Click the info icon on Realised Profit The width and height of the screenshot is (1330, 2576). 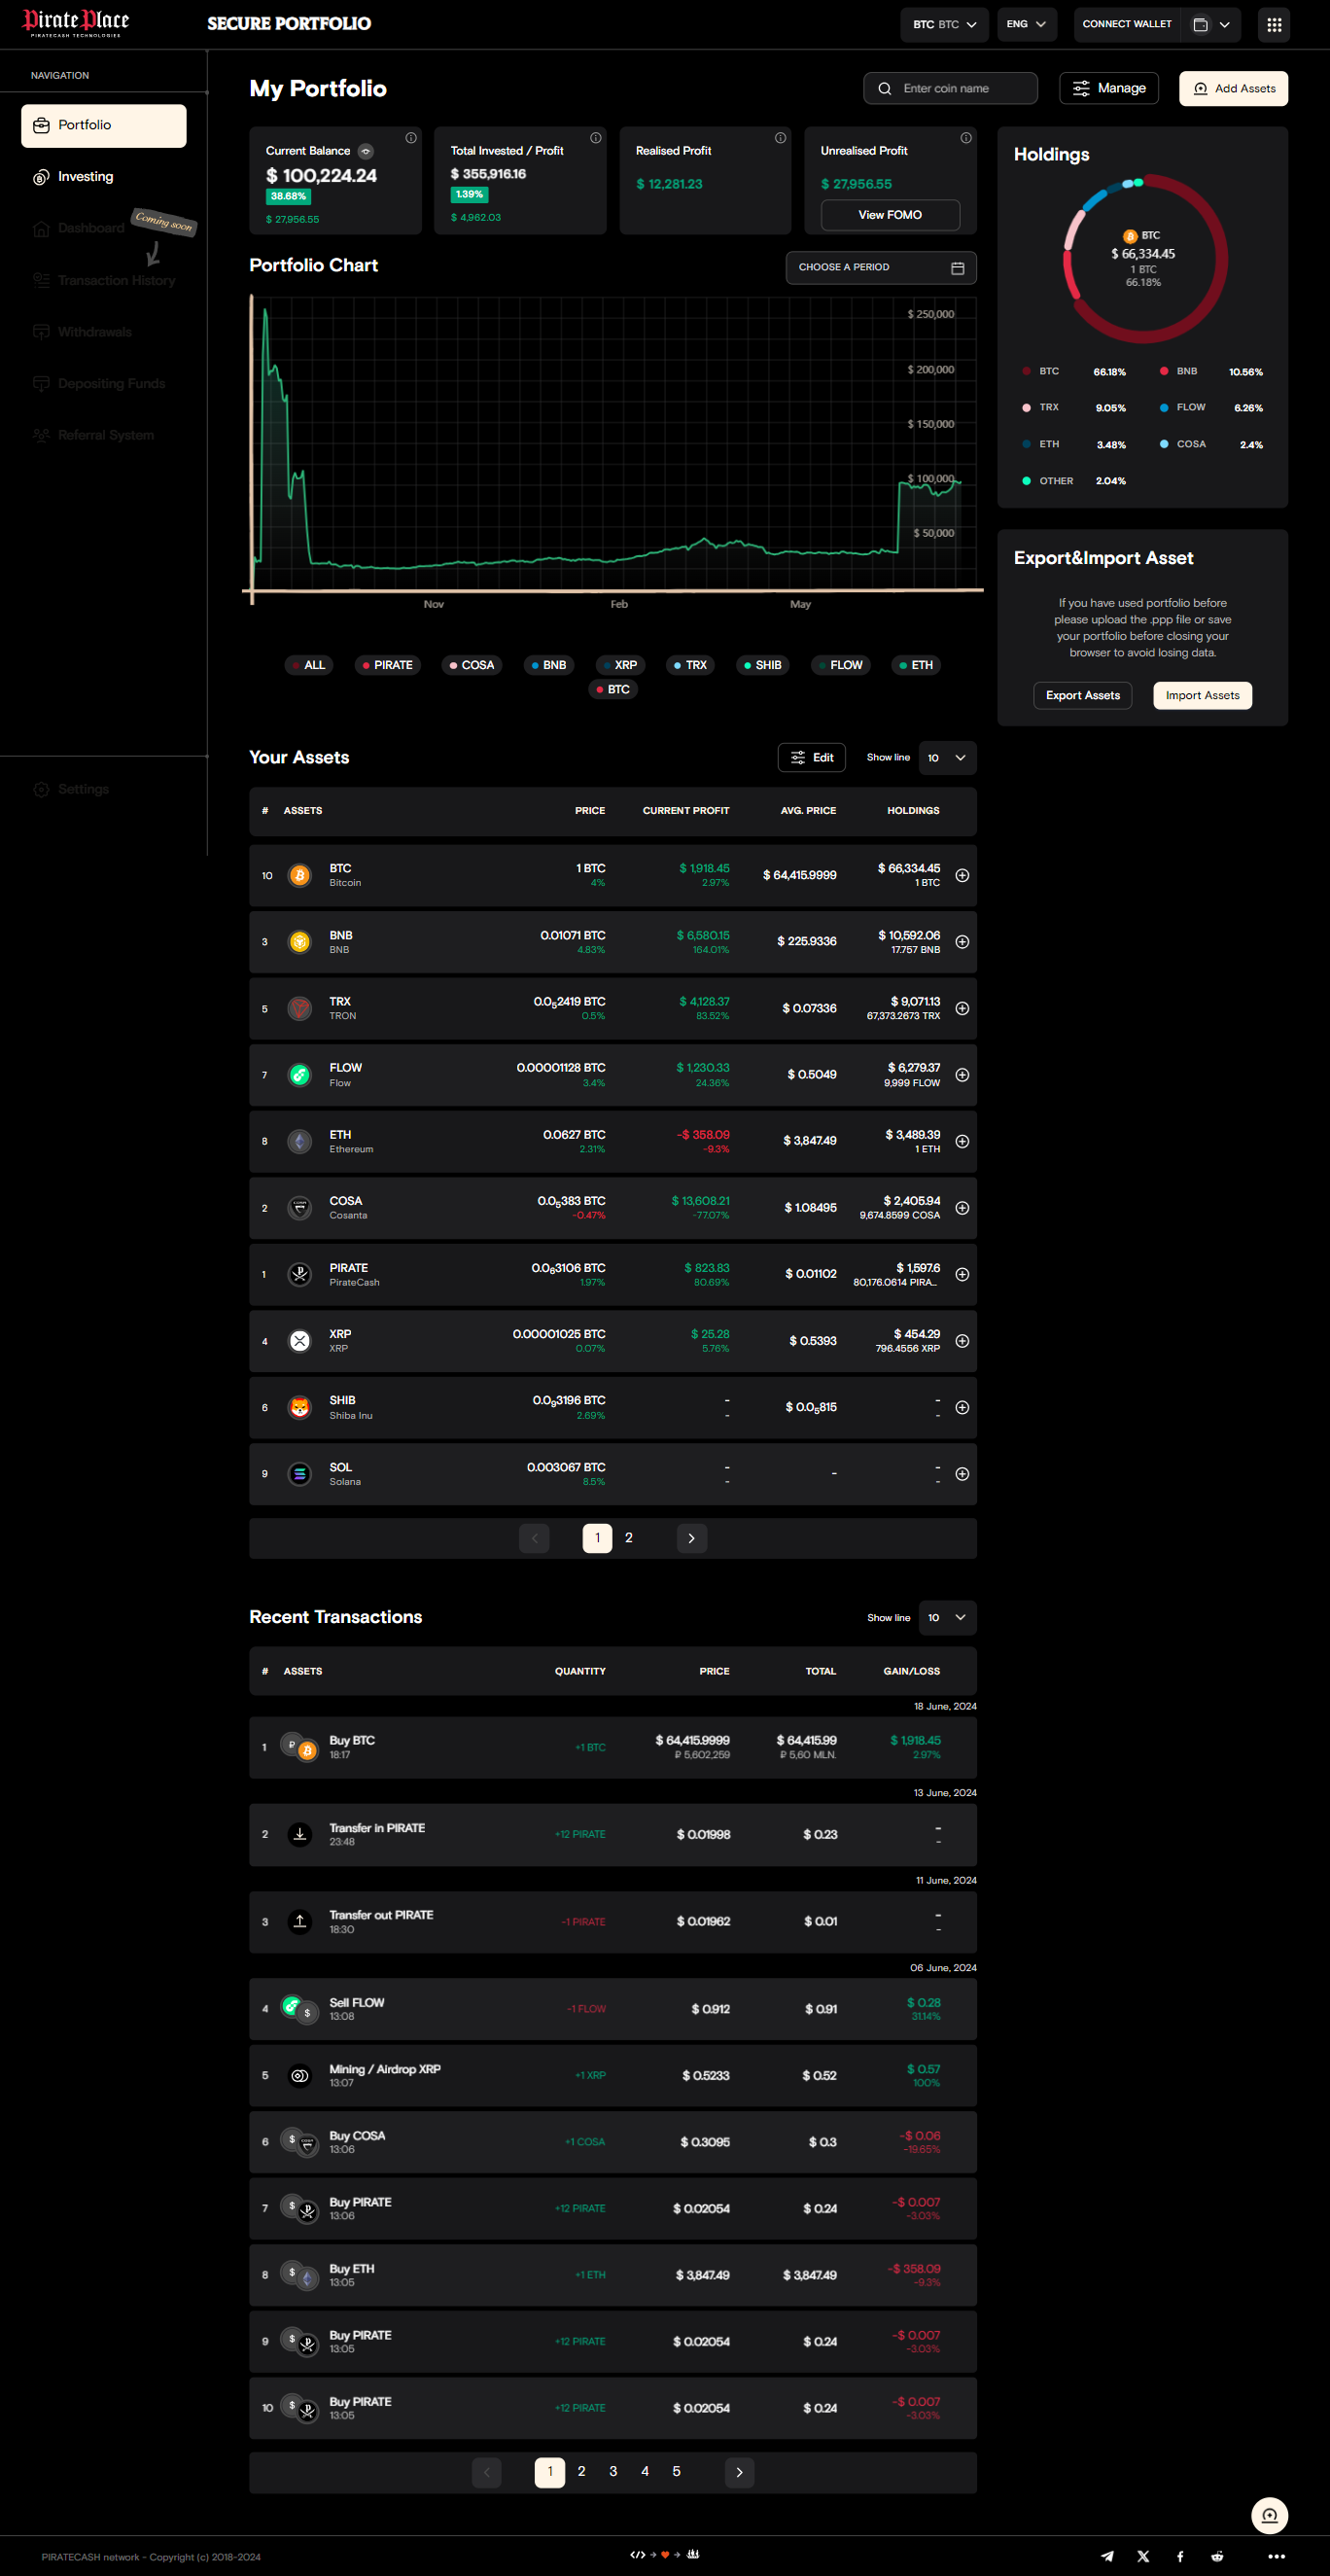point(780,138)
